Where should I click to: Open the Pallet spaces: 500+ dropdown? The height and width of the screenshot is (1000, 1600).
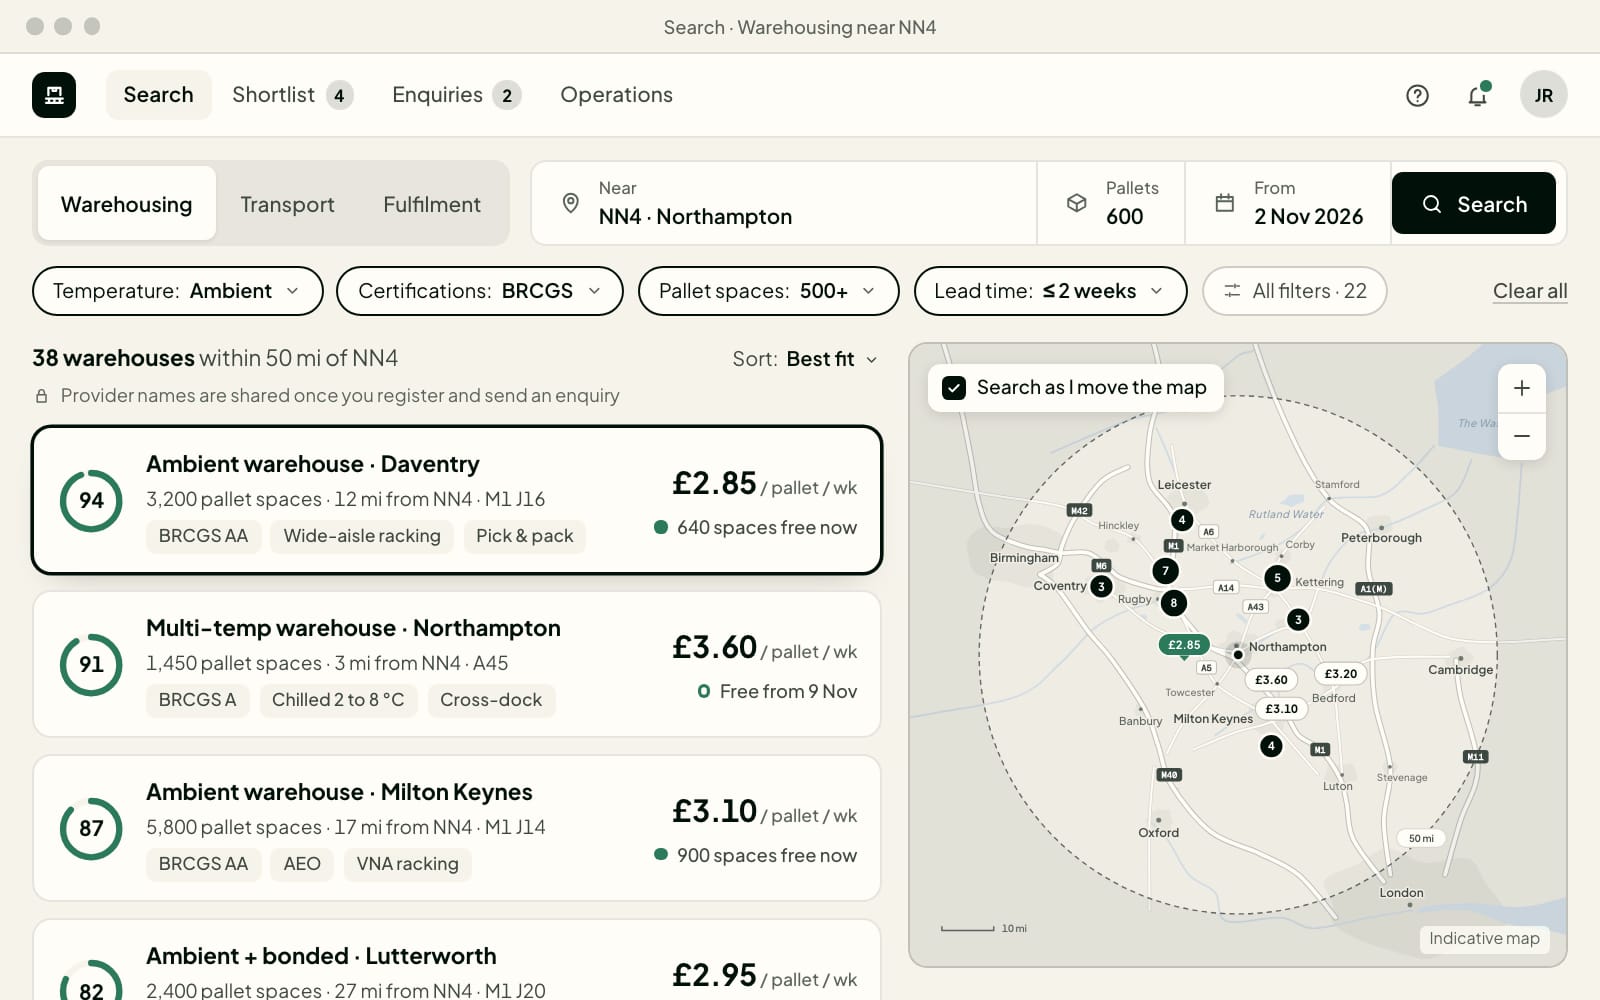(768, 291)
